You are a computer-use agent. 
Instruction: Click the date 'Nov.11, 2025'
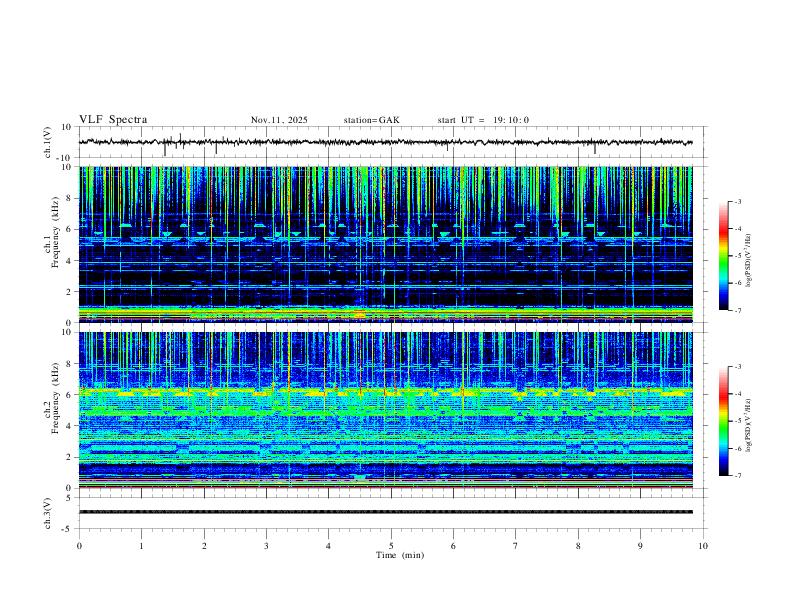click(x=279, y=120)
